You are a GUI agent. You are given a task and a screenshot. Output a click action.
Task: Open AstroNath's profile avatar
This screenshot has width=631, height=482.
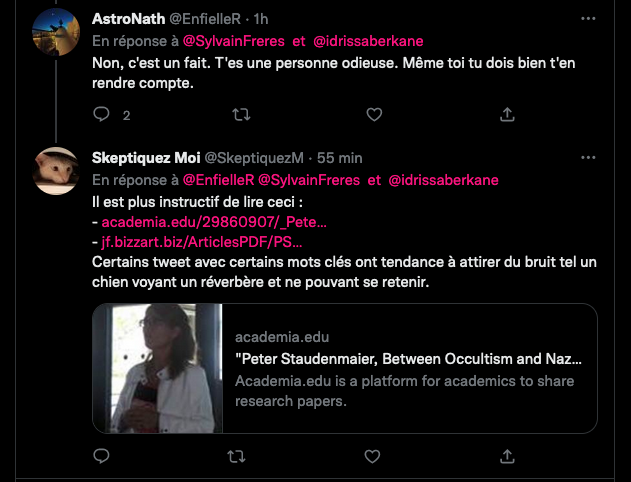[57, 31]
